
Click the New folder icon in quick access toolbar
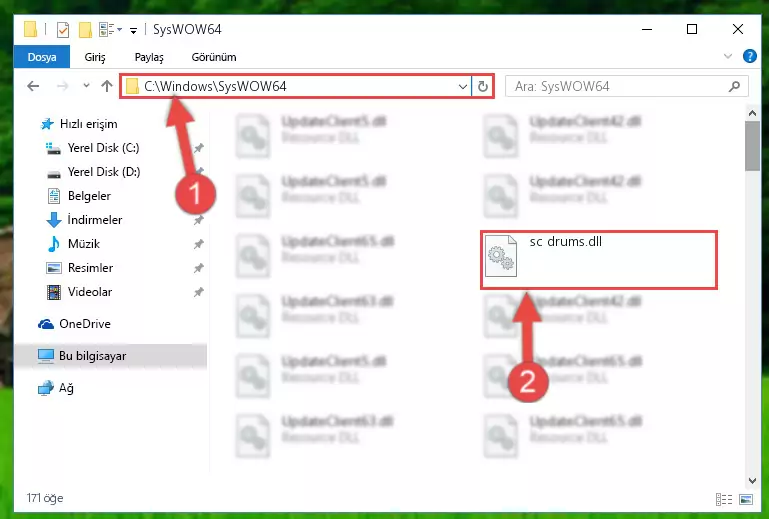(85, 30)
